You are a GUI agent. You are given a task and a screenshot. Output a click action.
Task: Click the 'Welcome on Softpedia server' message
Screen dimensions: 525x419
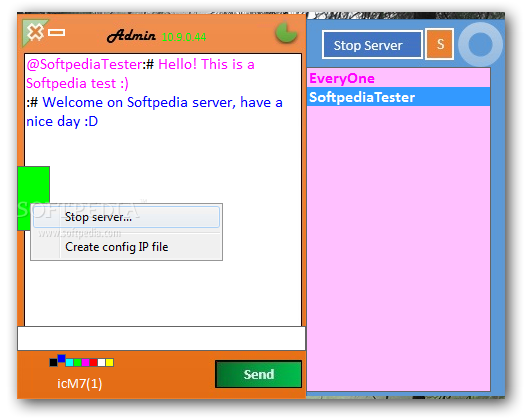coord(154,112)
